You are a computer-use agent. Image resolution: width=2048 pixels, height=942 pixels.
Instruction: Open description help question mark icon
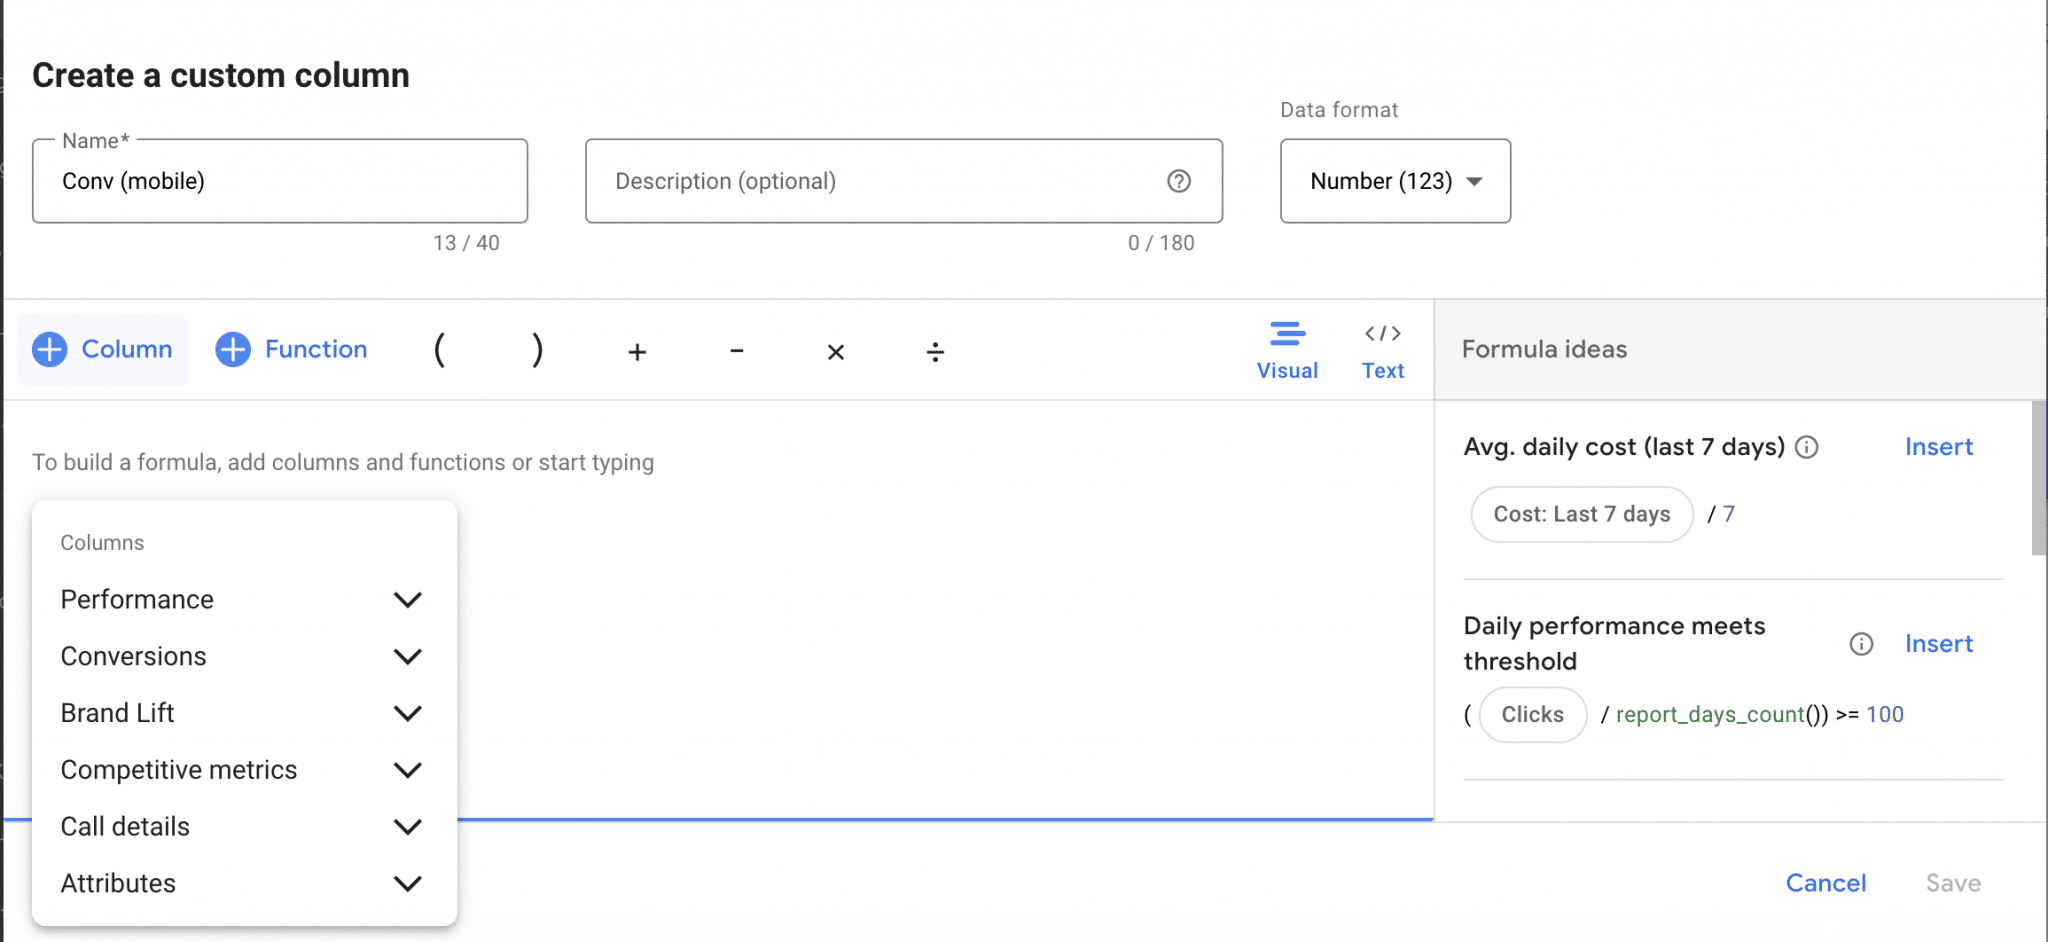pos(1179,181)
